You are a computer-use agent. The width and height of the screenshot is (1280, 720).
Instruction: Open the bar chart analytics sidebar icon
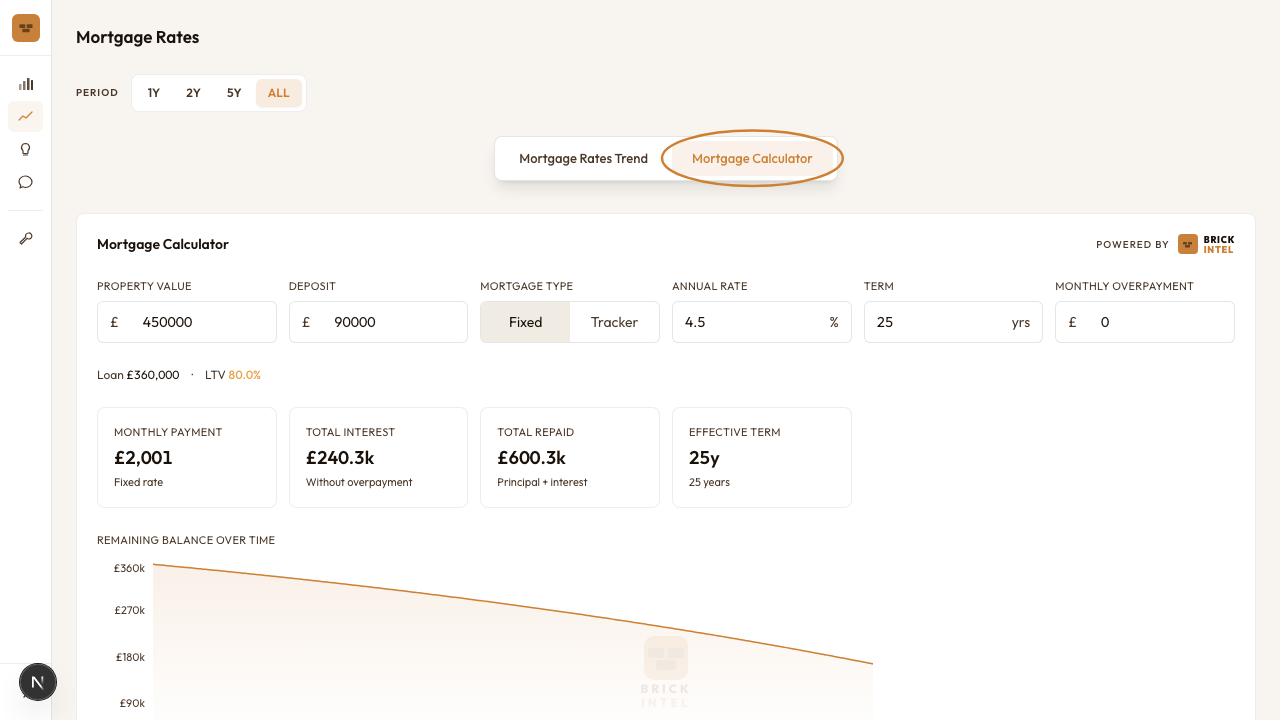pos(26,84)
